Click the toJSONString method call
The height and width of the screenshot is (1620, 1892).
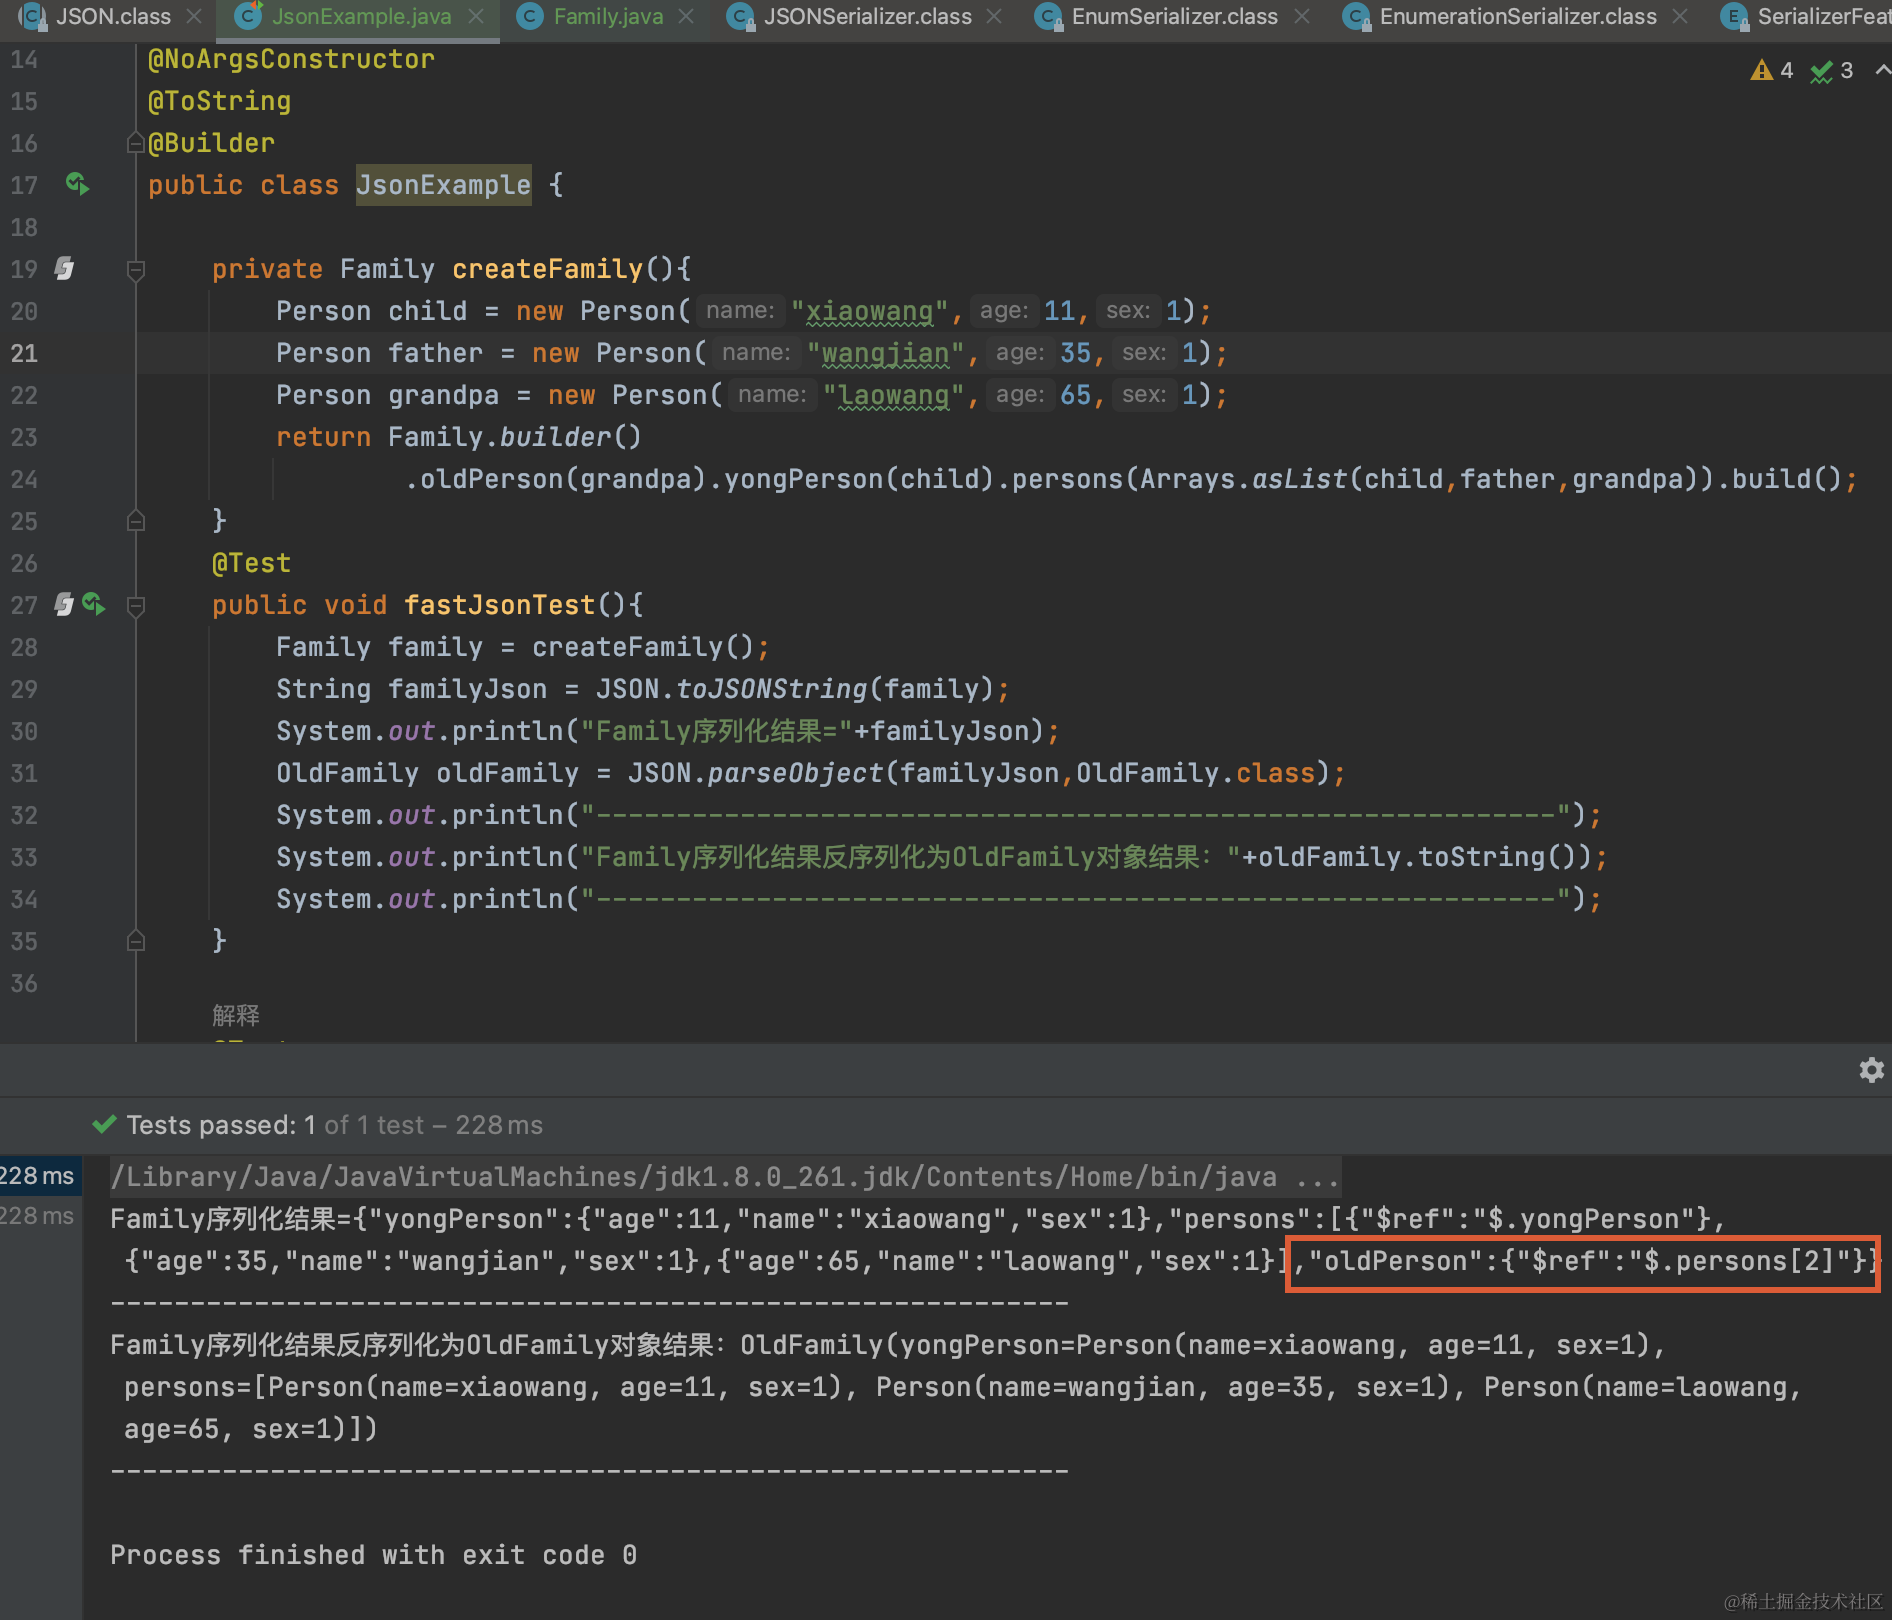point(771,689)
